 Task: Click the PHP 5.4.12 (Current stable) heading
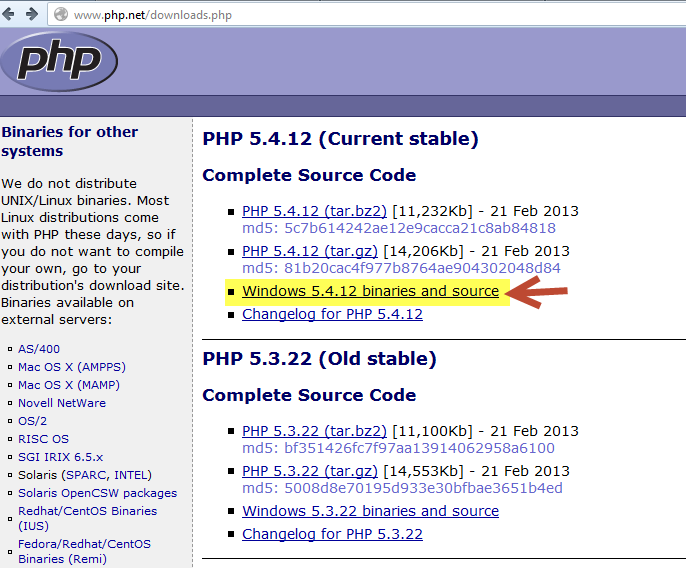click(x=340, y=139)
